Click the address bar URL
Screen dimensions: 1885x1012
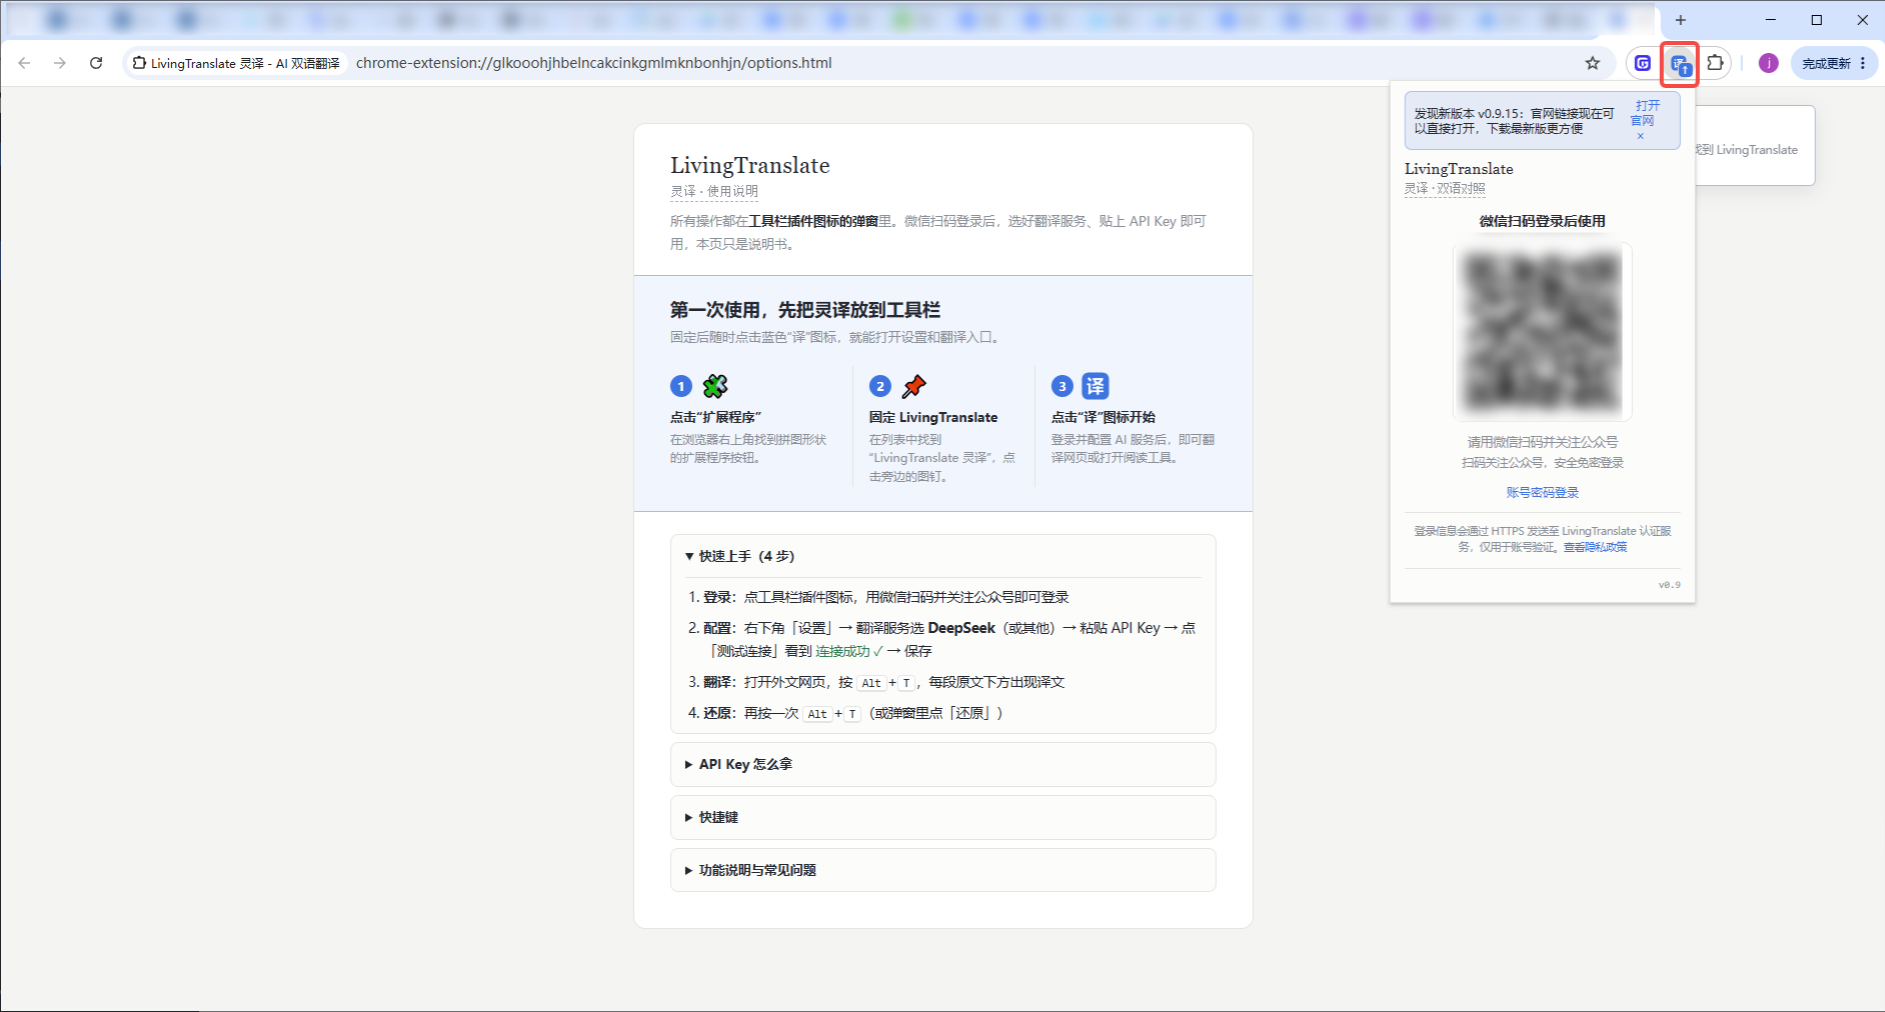click(594, 63)
